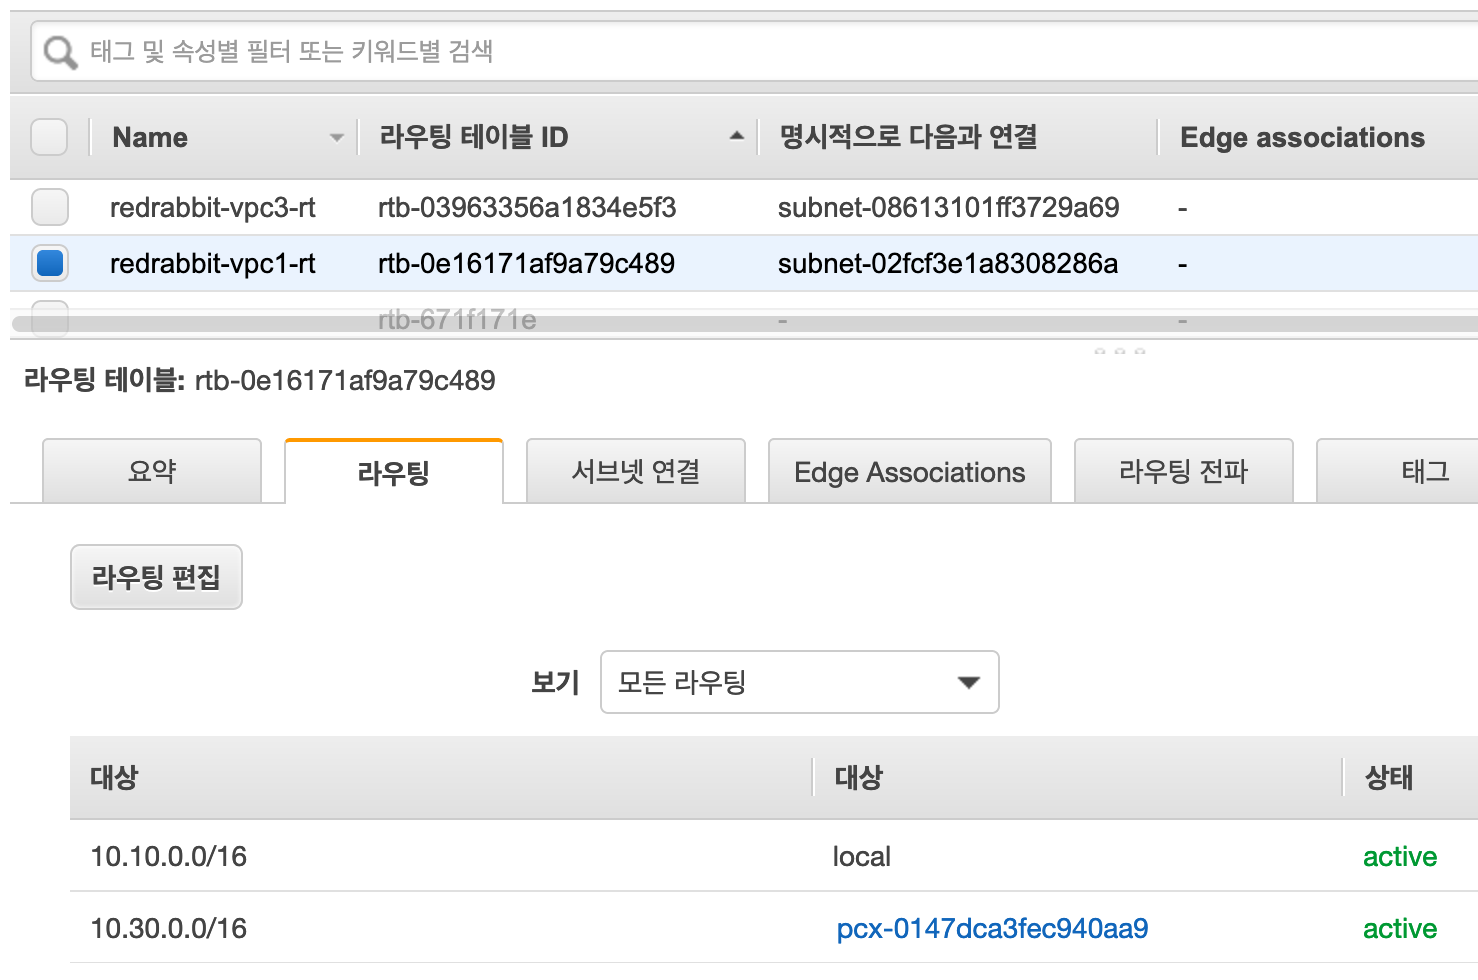1478x980 pixels.
Task: Open the Edge Associations tab
Action: tap(910, 471)
